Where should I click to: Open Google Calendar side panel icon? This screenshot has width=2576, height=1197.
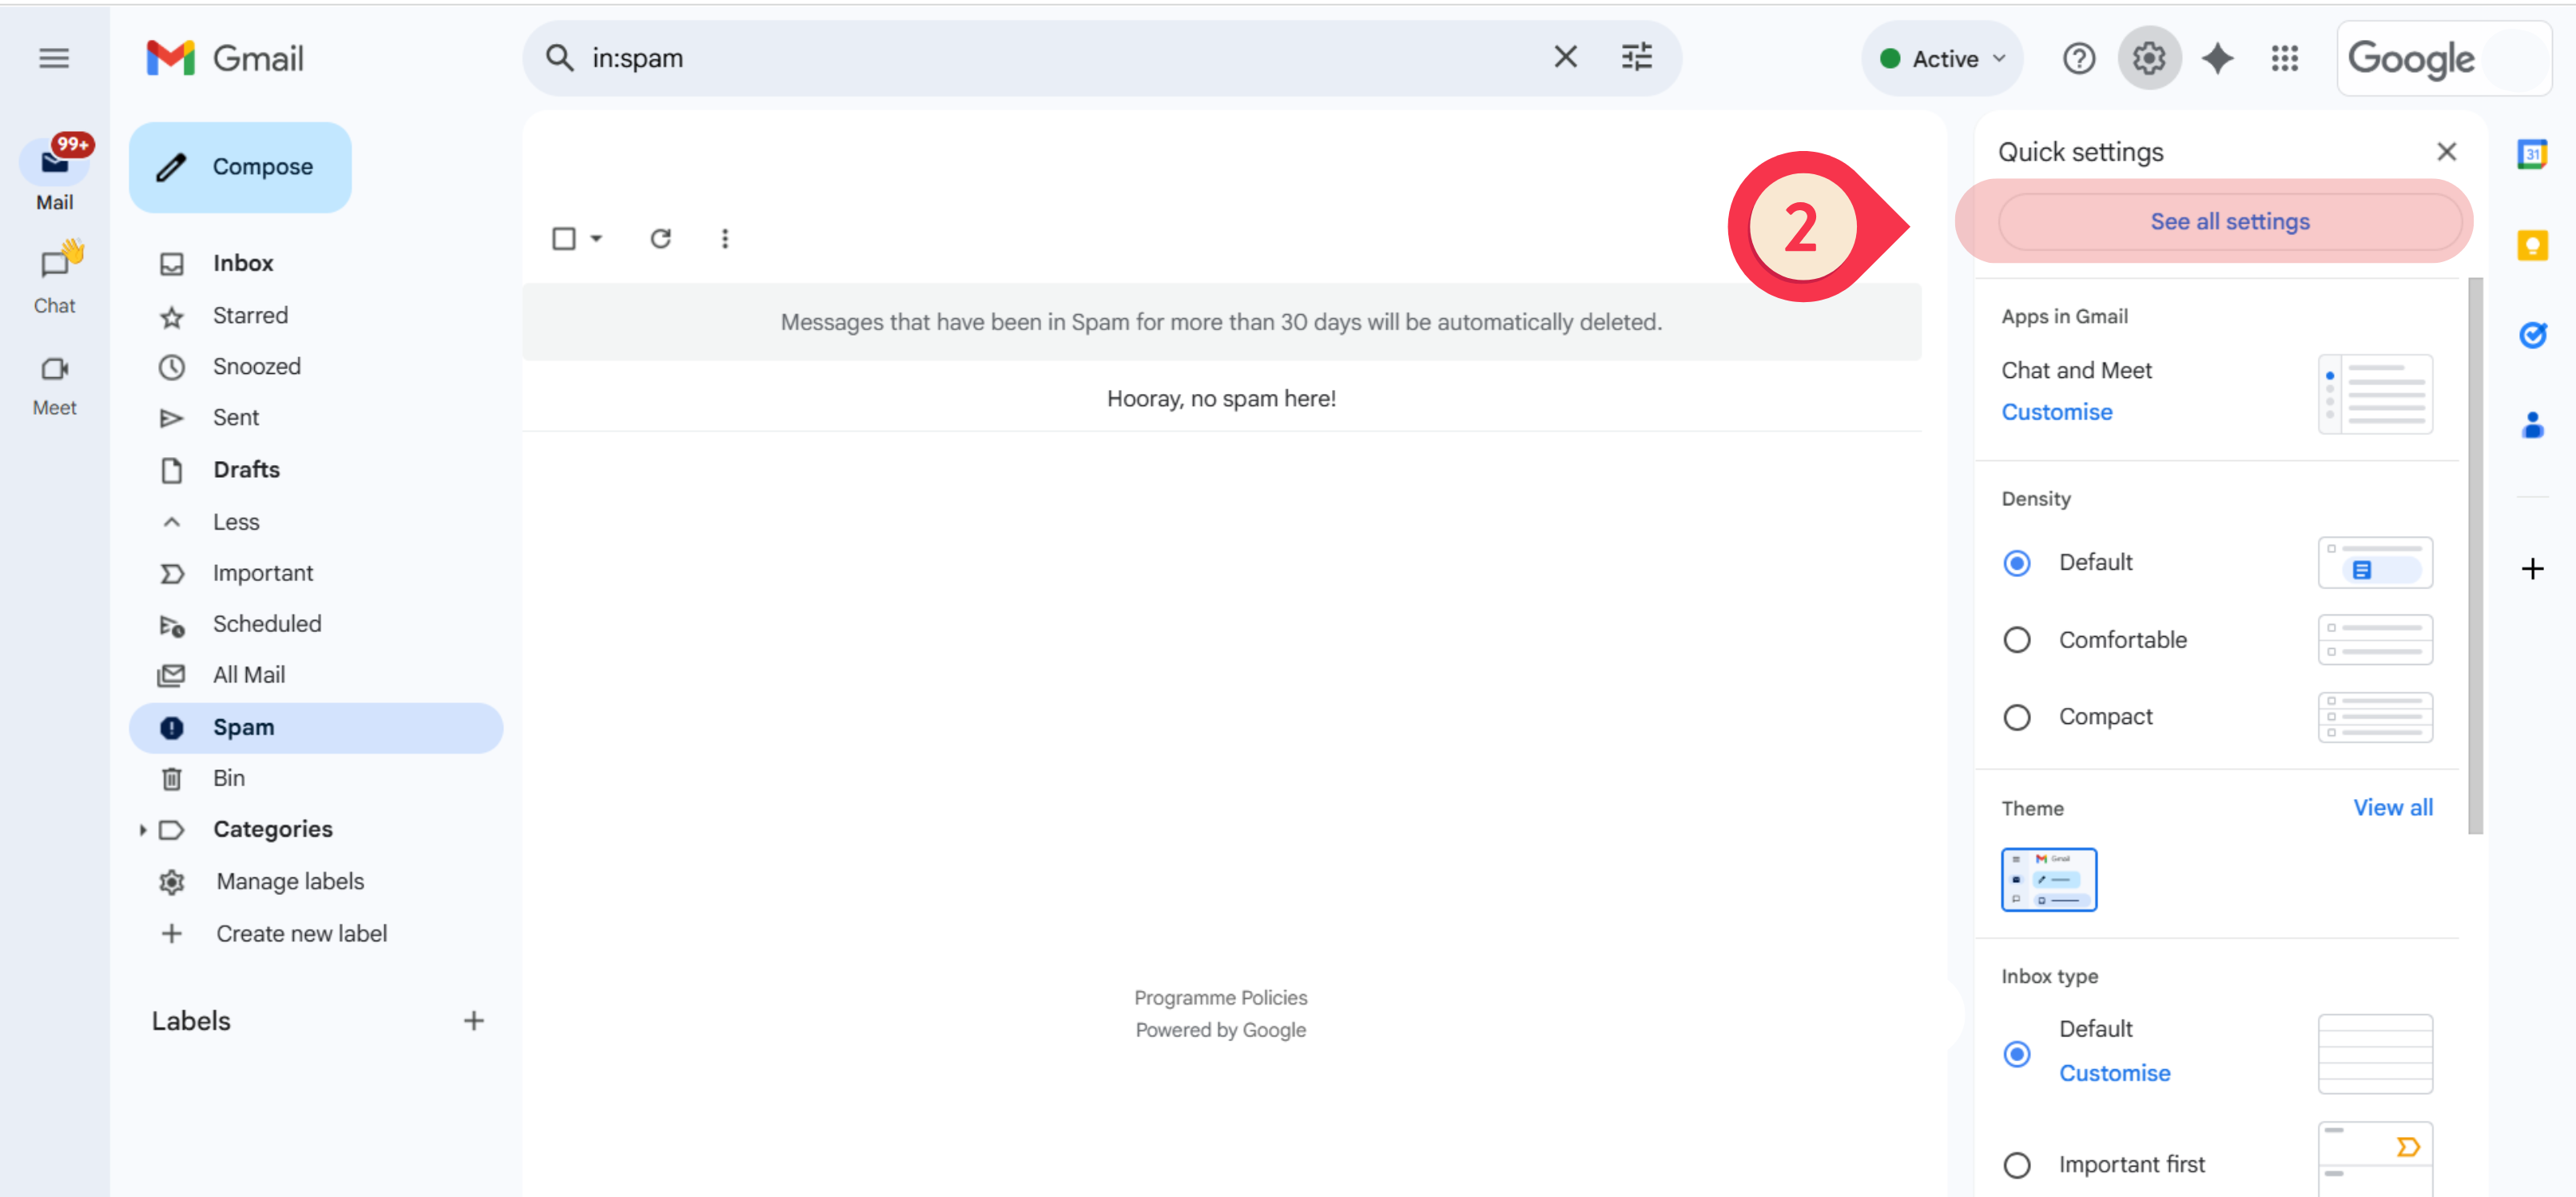(x=2531, y=154)
